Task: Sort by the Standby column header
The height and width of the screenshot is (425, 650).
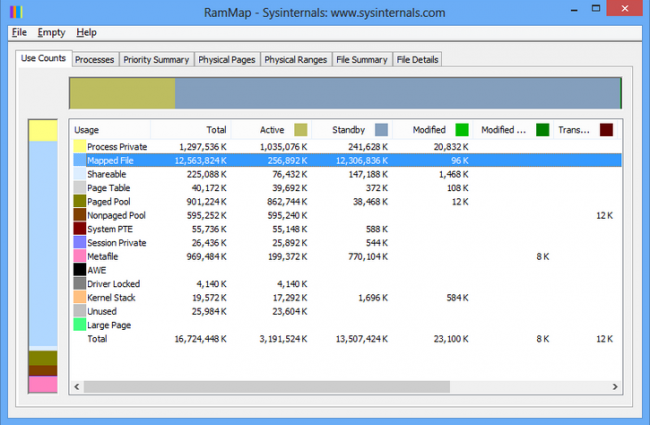Action: pyautogui.click(x=352, y=130)
